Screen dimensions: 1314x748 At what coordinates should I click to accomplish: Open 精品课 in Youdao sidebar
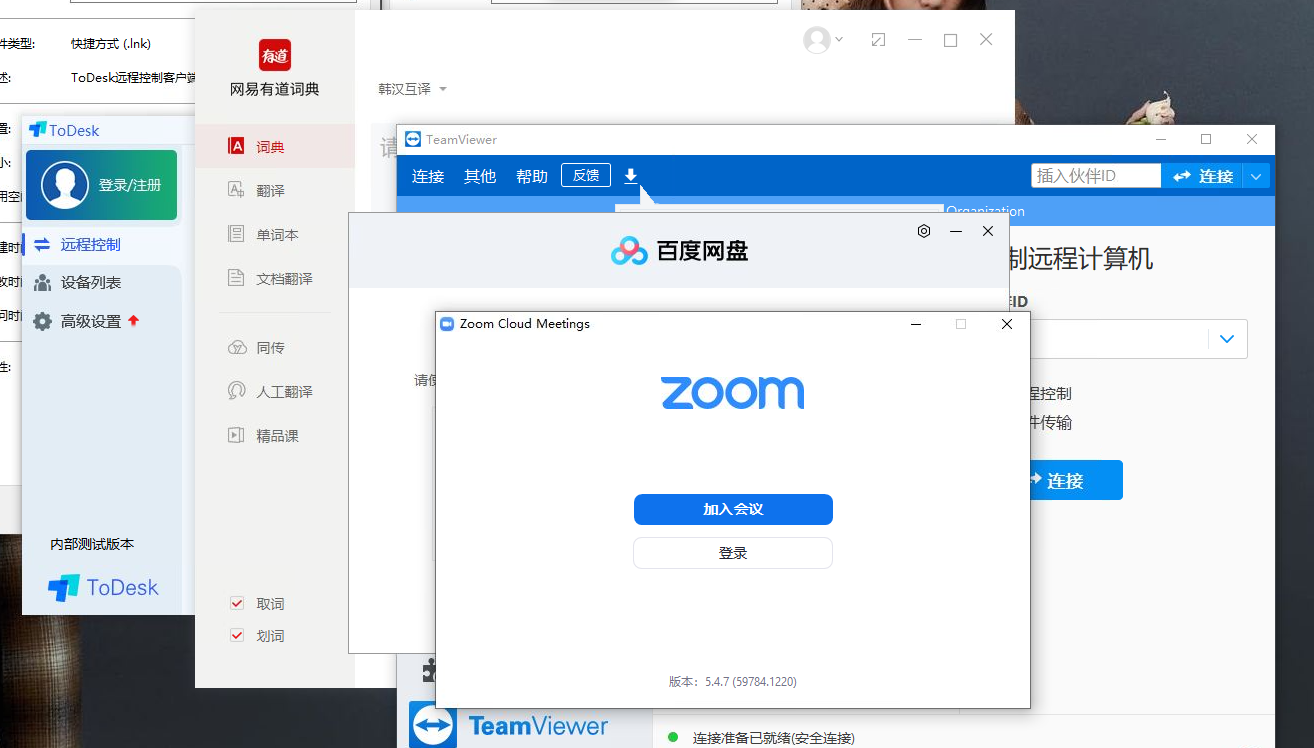coord(277,436)
